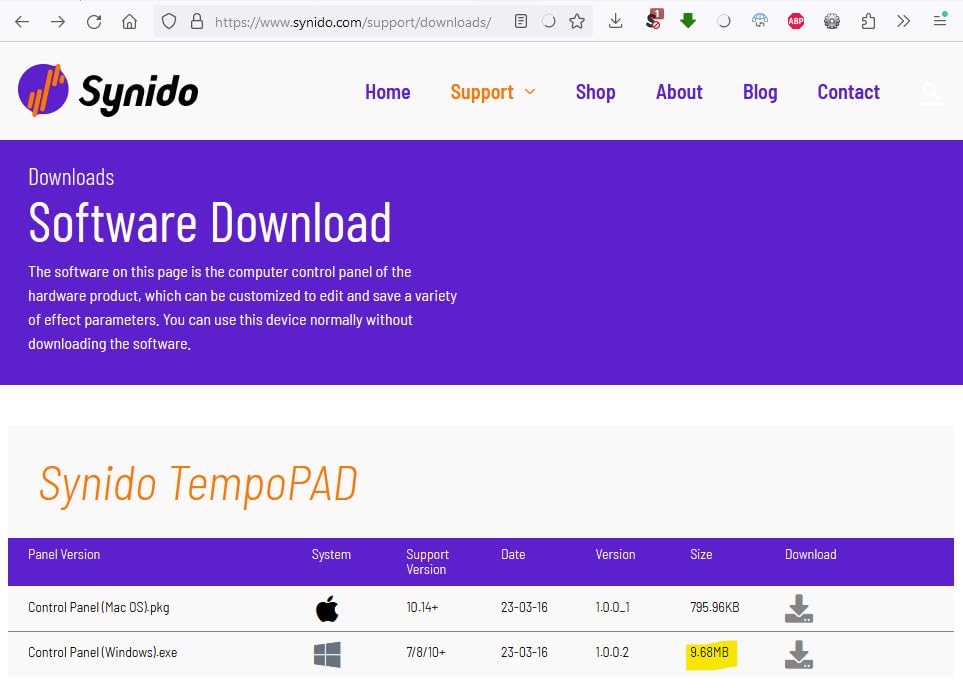Navigate to the Contact page
This screenshot has height=688, width=963.
pos(848,92)
